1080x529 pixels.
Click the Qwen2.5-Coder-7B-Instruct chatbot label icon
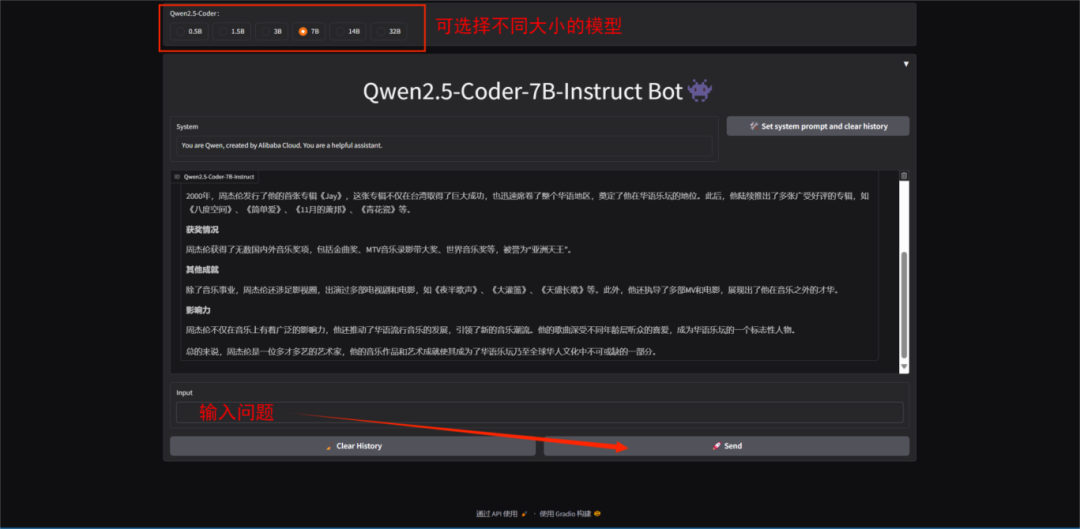[177, 177]
